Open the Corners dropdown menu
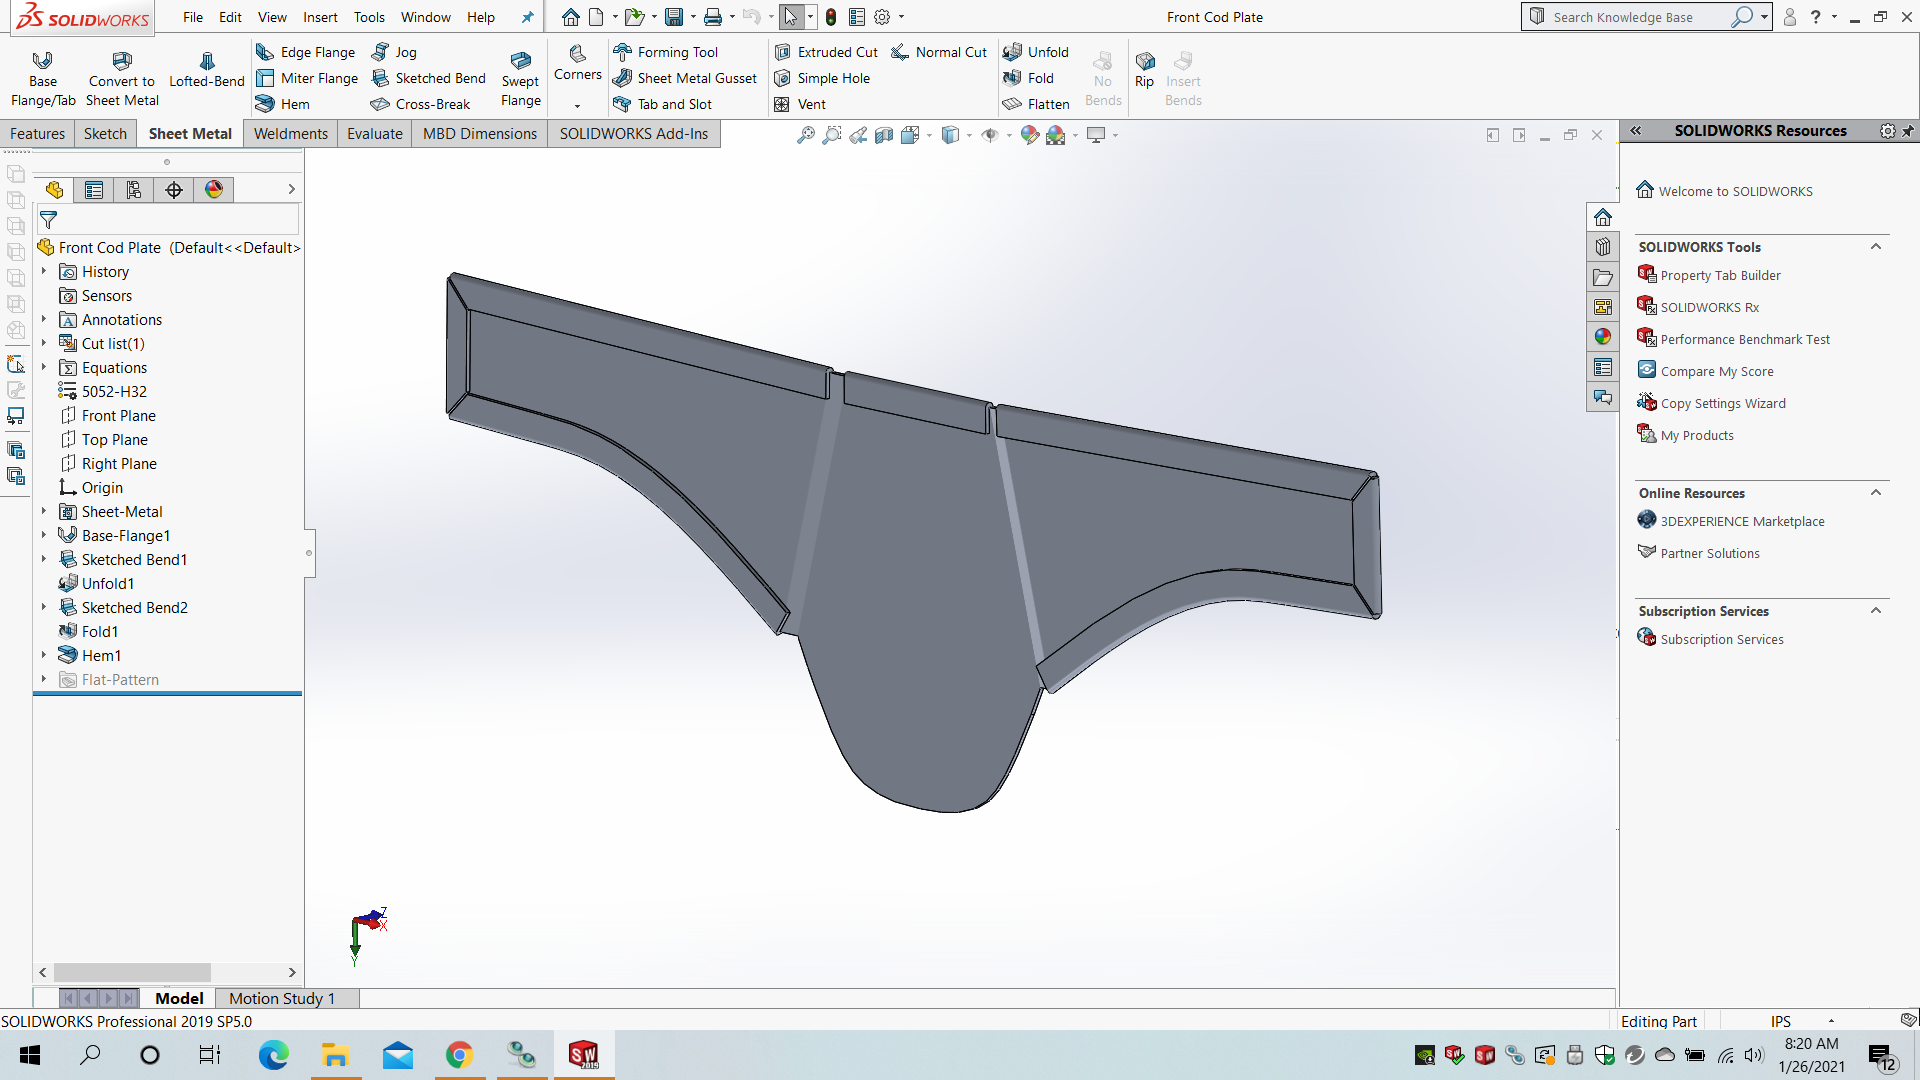Screen dimensions: 1920x1080 [x=578, y=105]
